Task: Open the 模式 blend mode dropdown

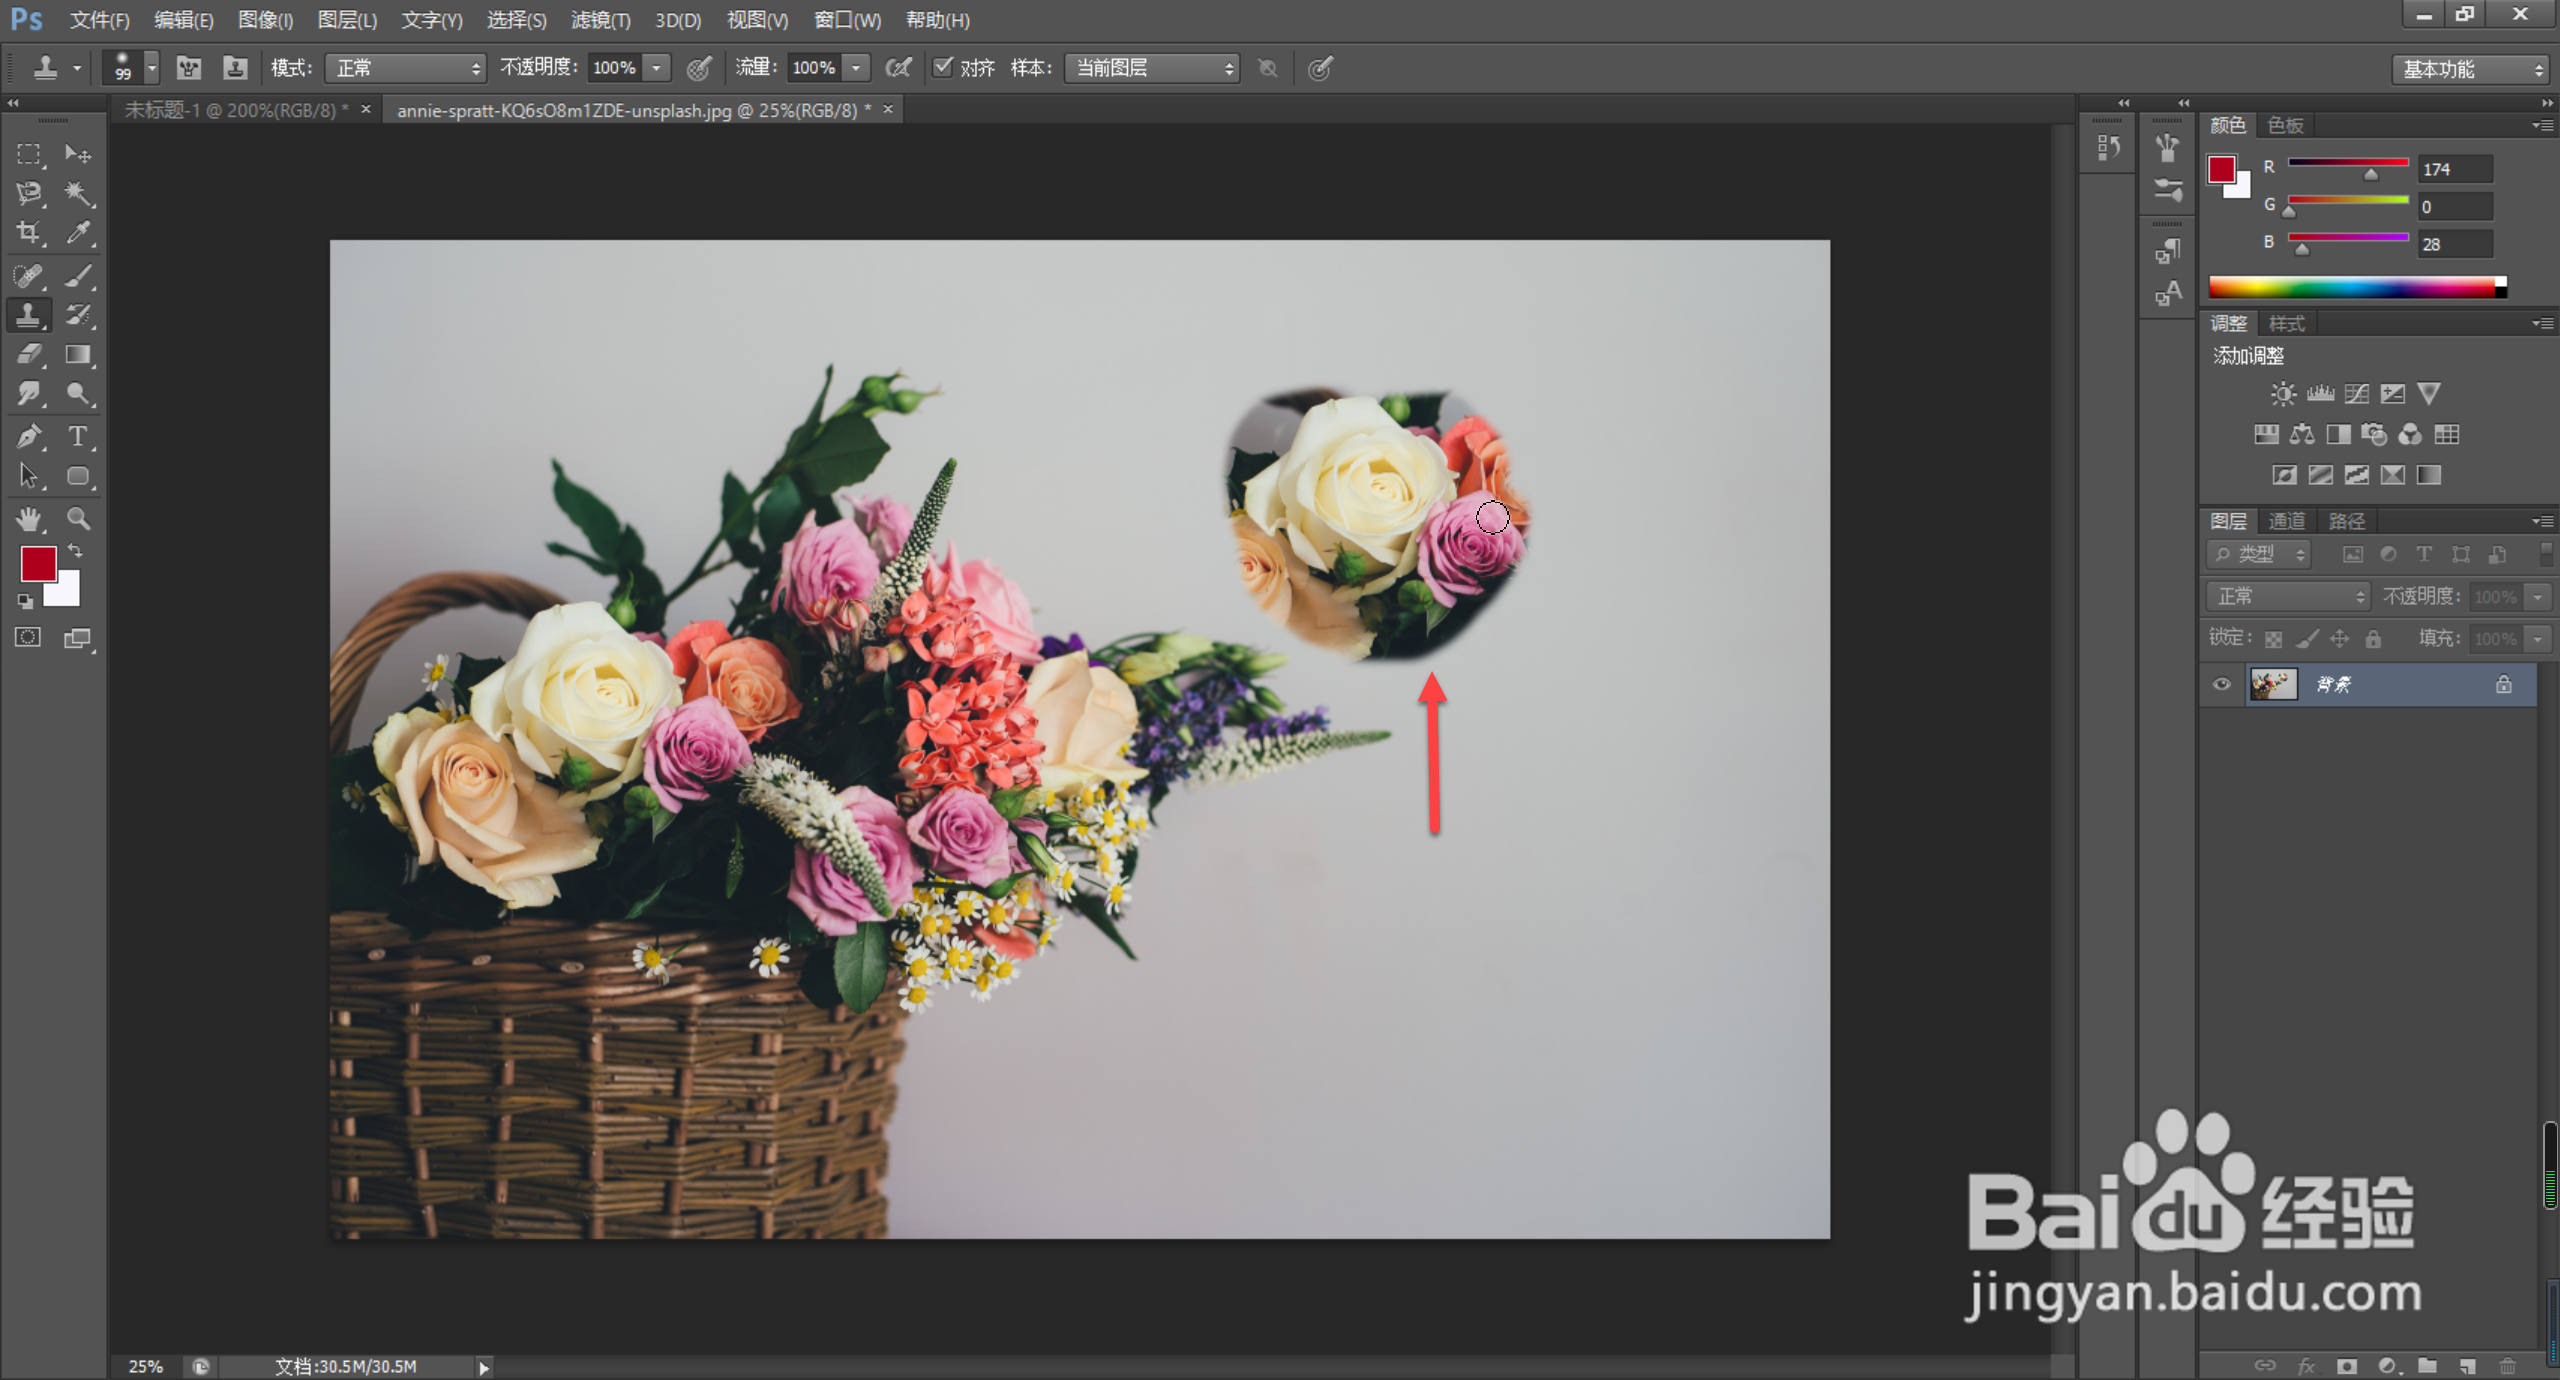Action: point(405,68)
